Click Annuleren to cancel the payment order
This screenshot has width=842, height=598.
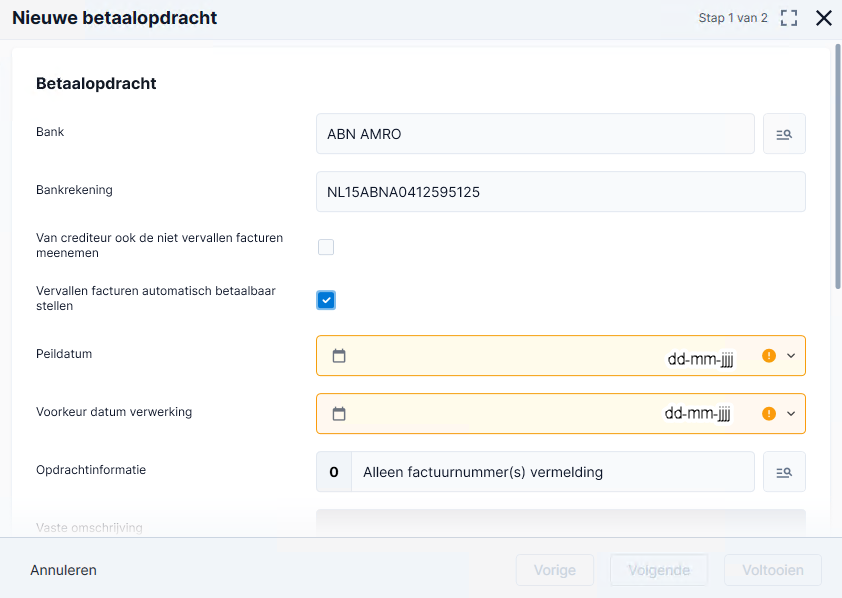click(x=63, y=570)
